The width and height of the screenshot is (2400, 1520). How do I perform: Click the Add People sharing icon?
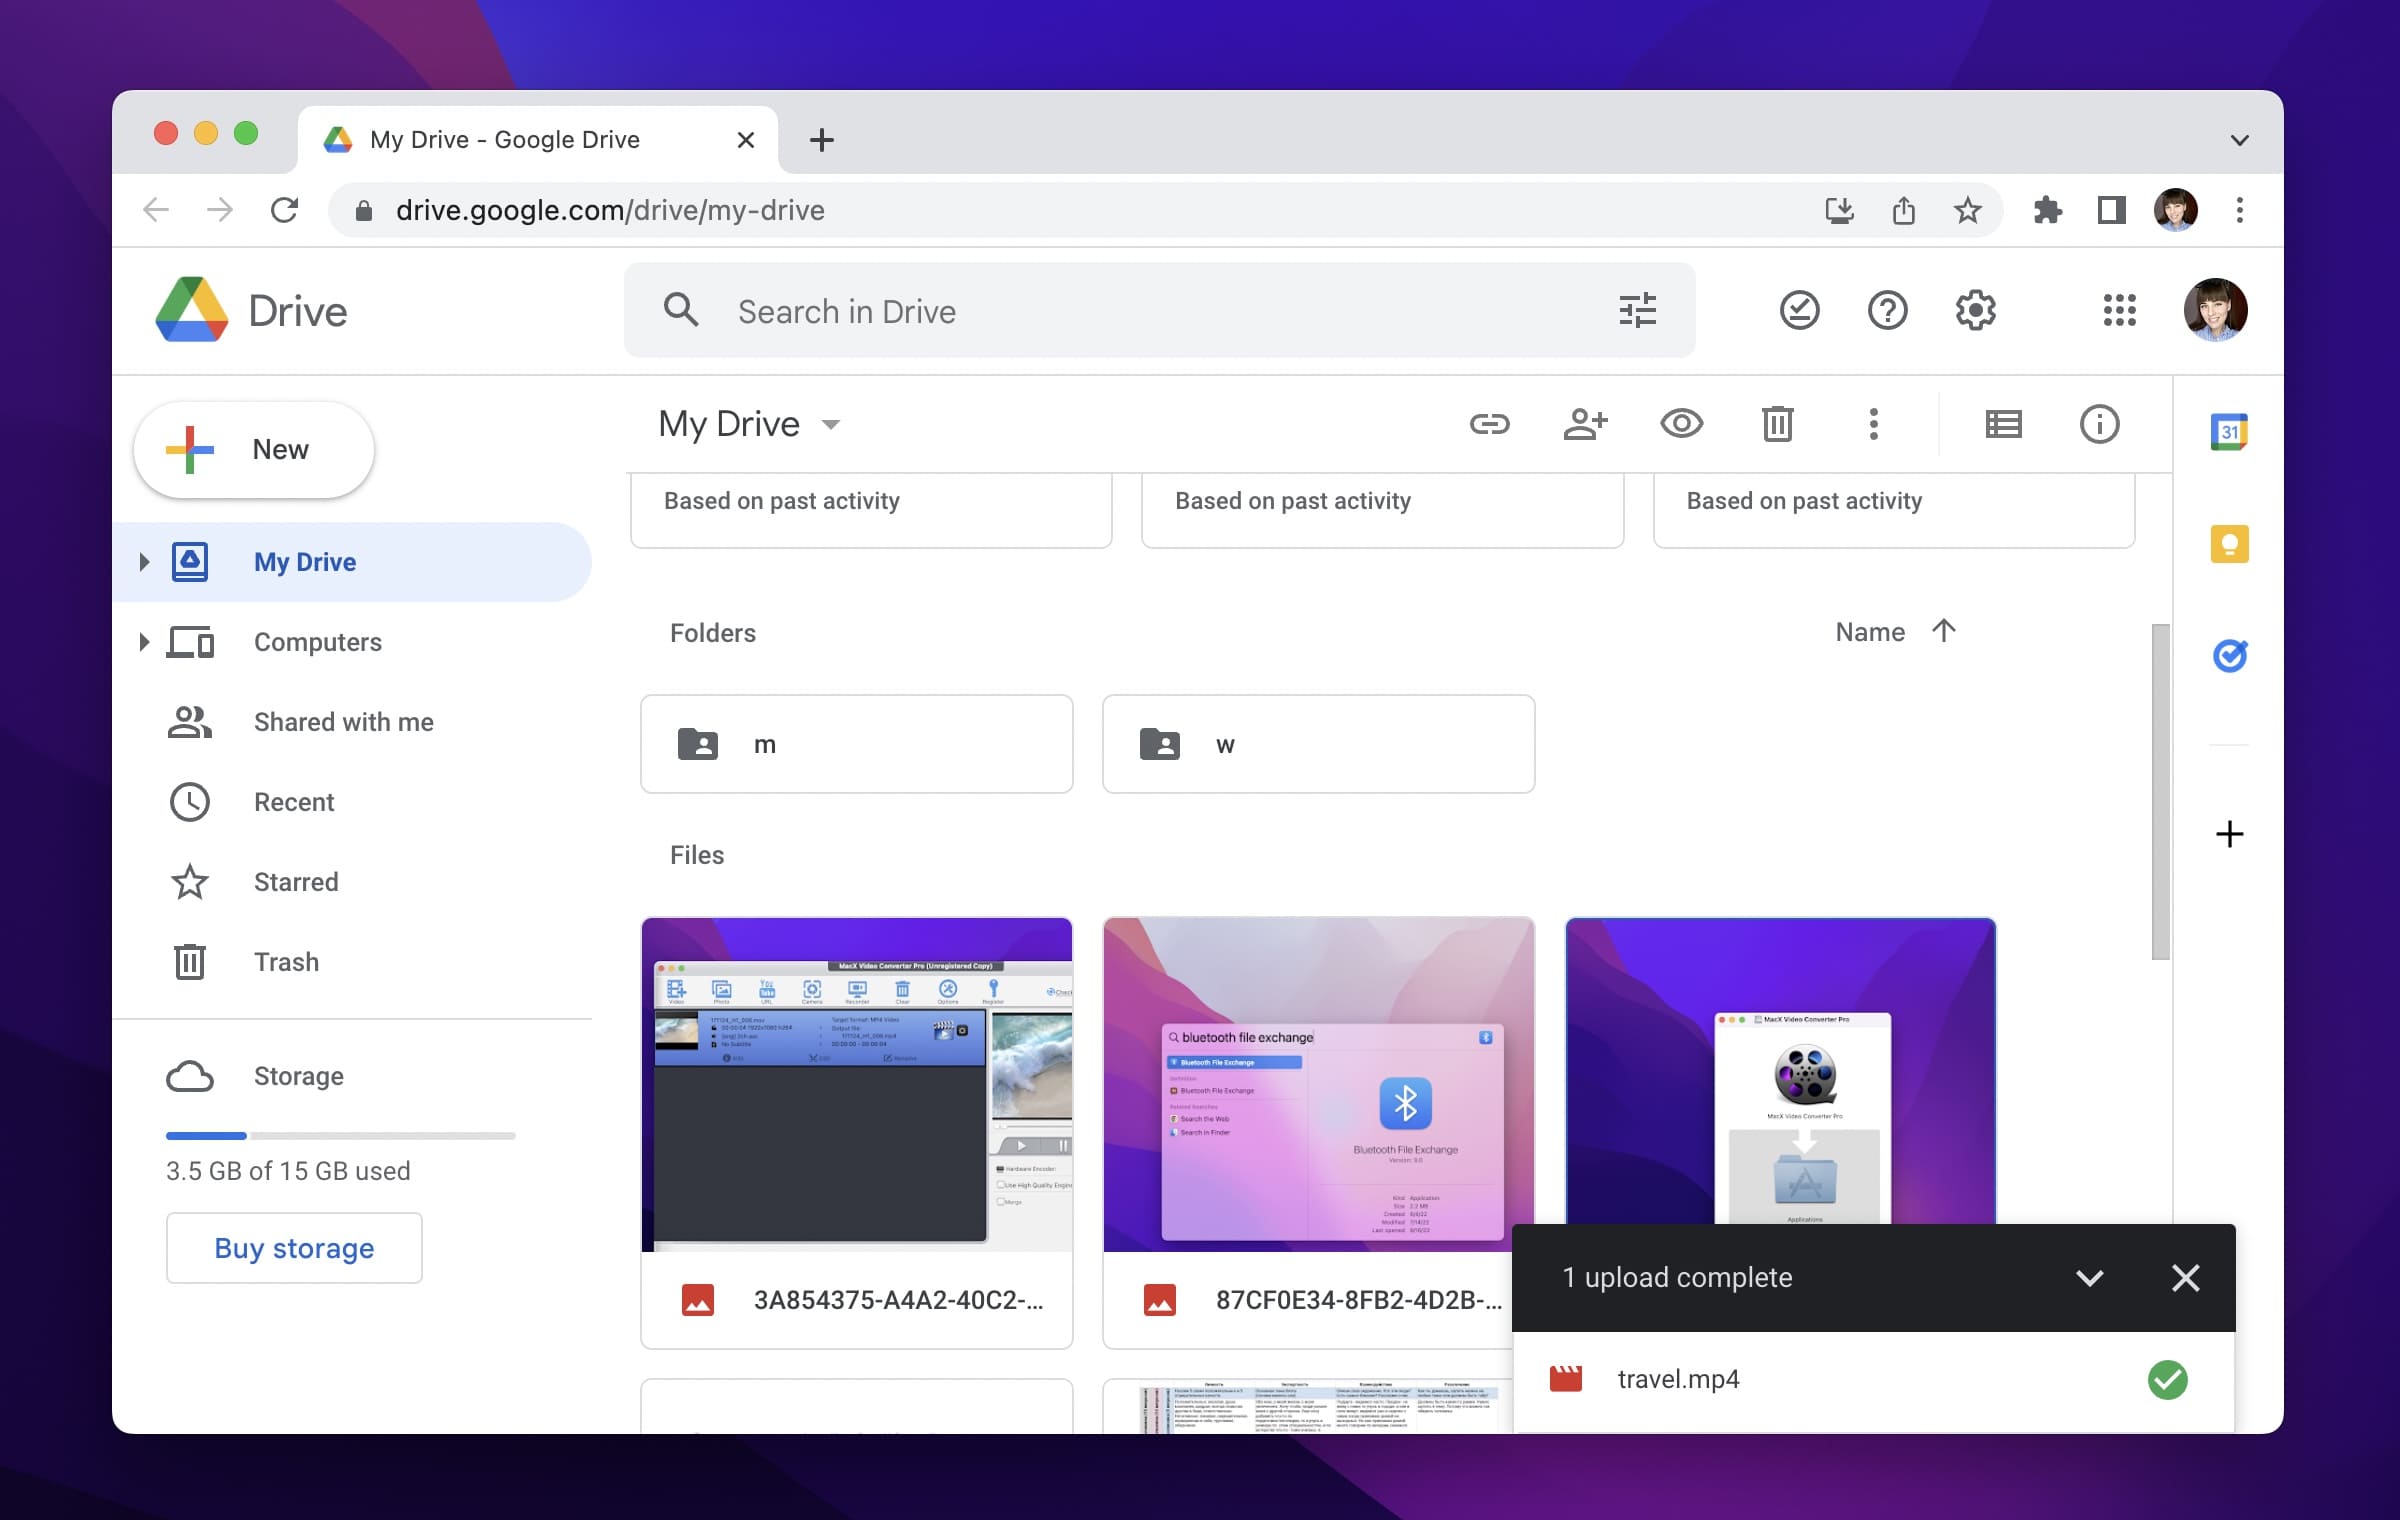(x=1583, y=422)
